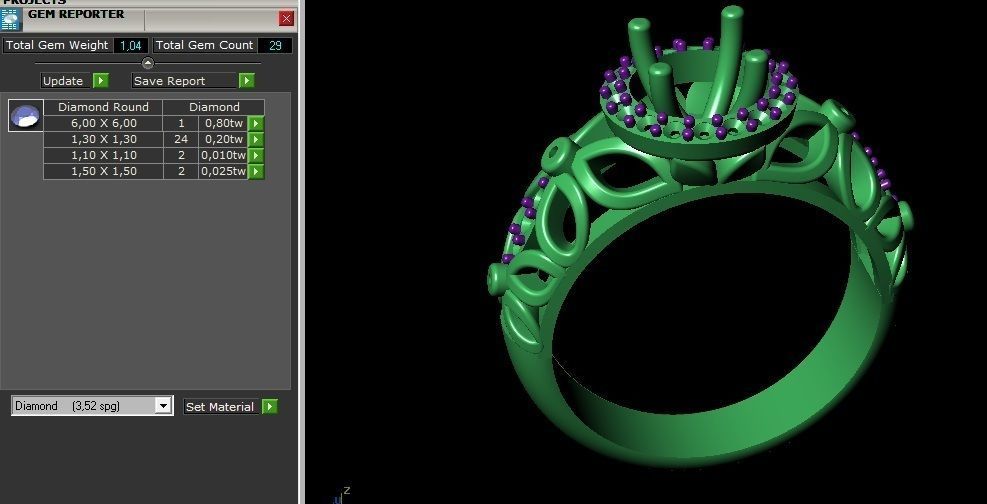The width and height of the screenshot is (987, 504).
Task: Click green arrow for 1,30 X 1,30 row
Action: [x=256, y=140]
